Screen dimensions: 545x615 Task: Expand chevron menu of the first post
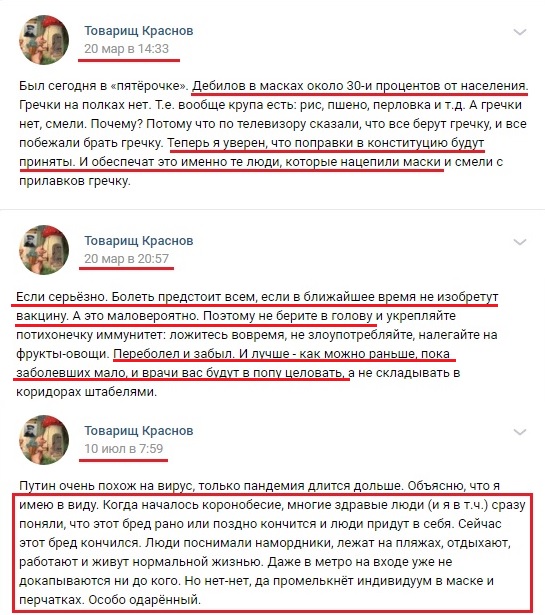pyautogui.click(x=520, y=32)
